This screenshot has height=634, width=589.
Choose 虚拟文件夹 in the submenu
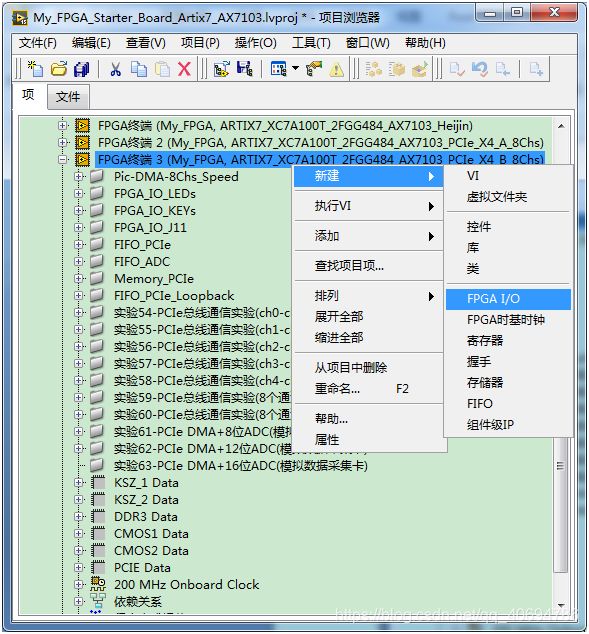point(508,197)
